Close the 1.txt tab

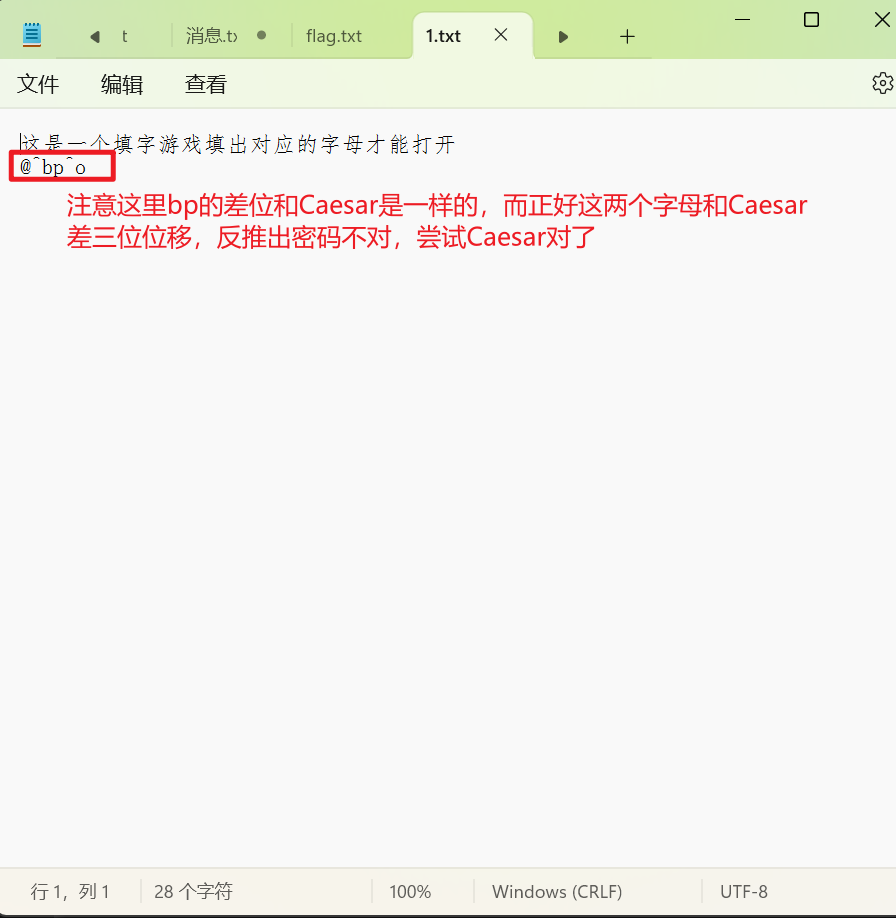click(501, 35)
